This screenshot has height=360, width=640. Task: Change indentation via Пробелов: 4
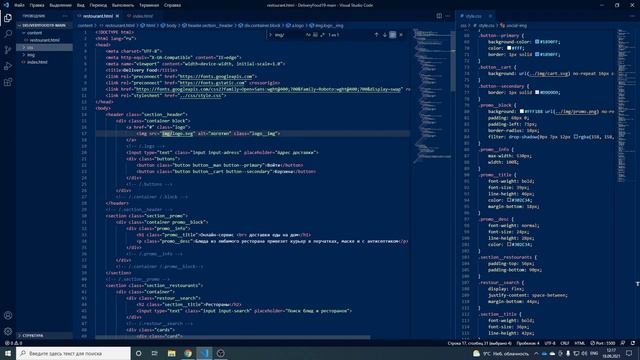[528, 343]
